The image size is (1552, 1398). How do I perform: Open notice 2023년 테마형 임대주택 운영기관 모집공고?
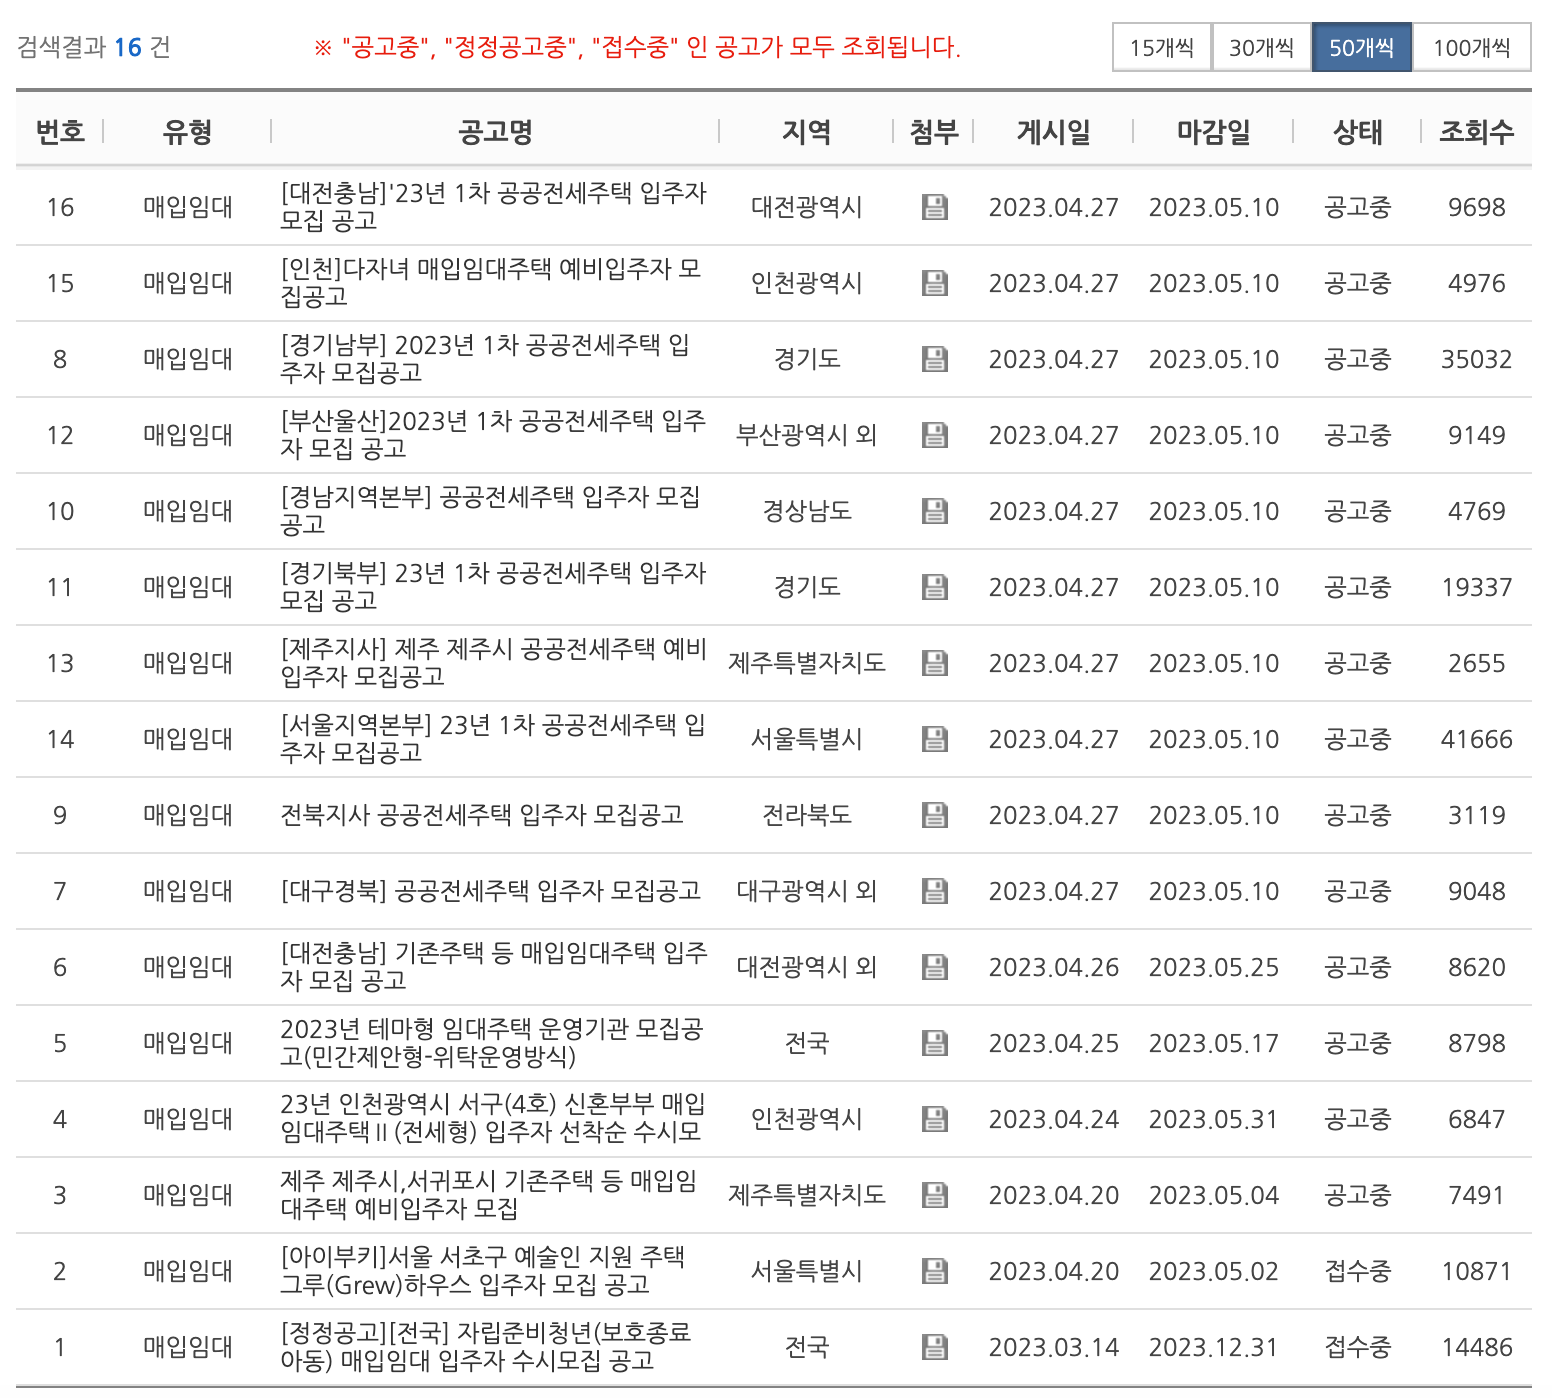click(492, 1043)
